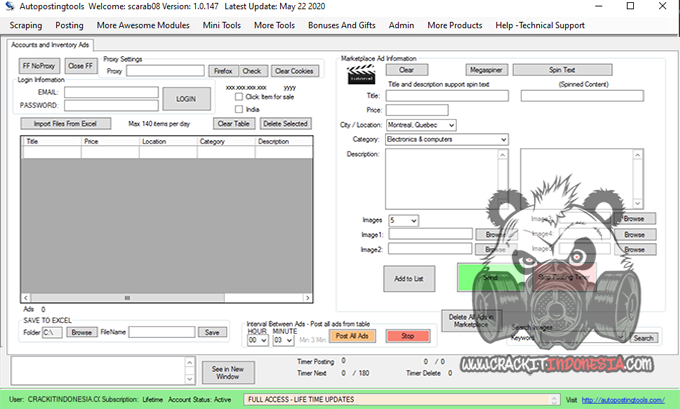Screen dimensions: 680x409
Task: Toggle the India checkbox
Action: click(x=239, y=109)
